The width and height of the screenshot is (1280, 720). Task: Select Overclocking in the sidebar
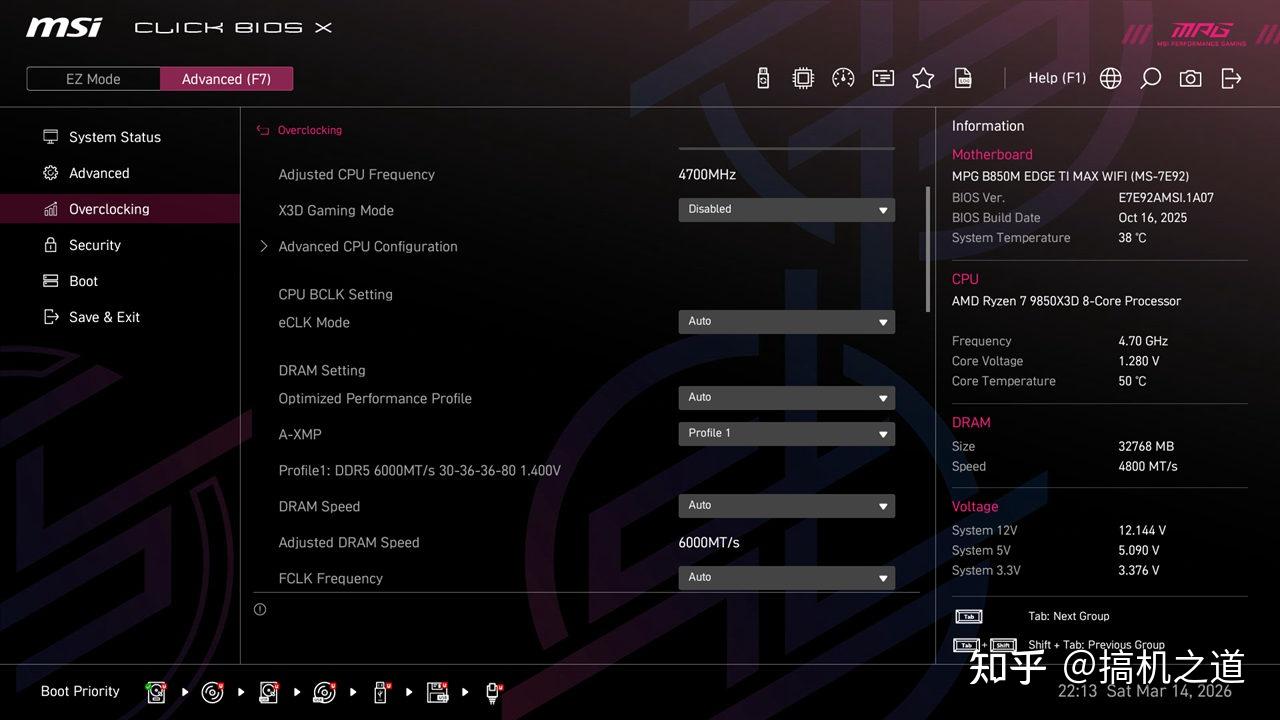coord(120,209)
